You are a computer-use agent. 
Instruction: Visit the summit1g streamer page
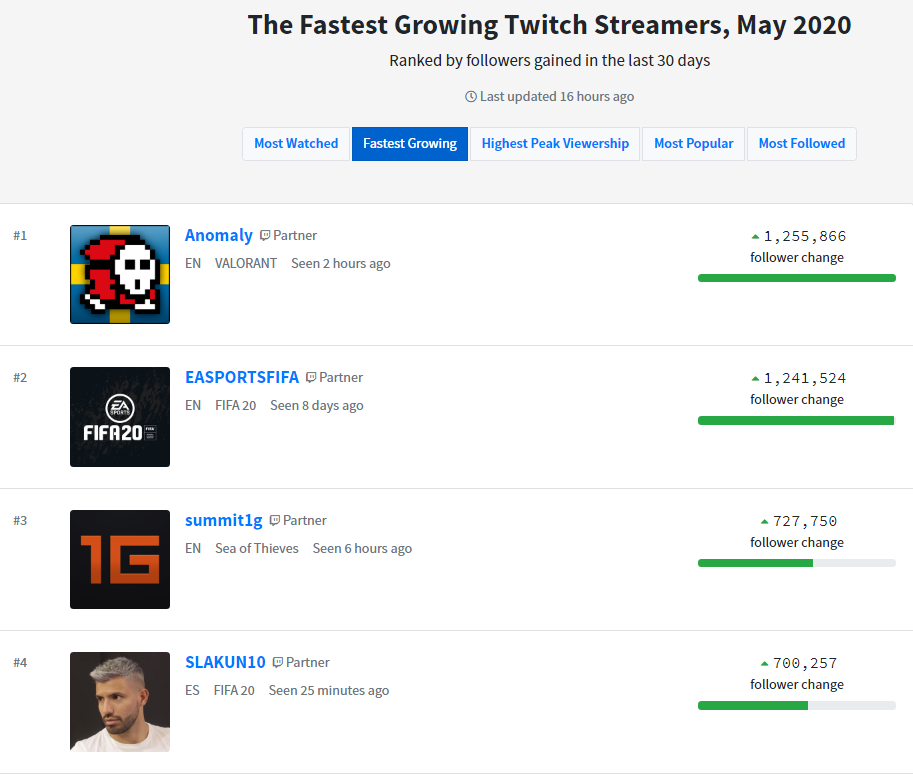coord(224,520)
